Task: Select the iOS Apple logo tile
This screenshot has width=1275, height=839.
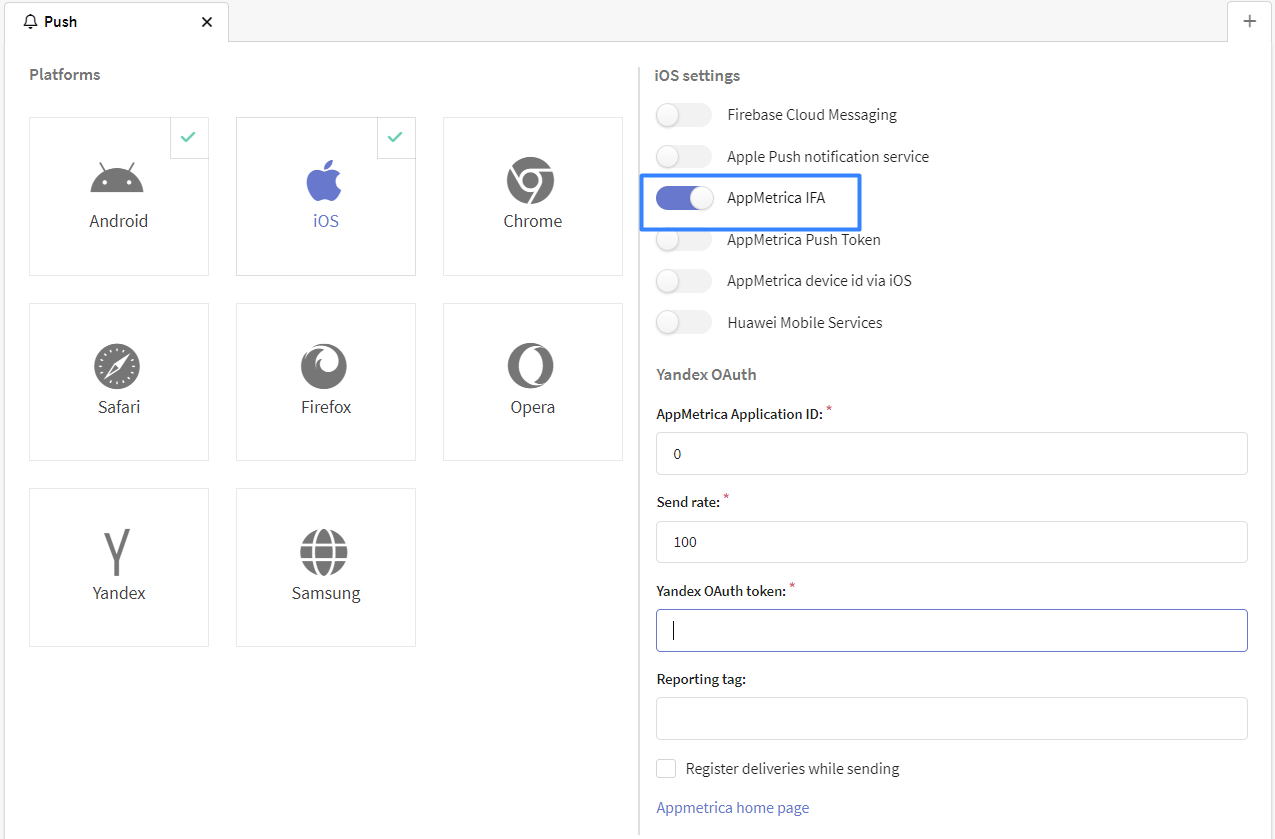Action: click(x=325, y=196)
